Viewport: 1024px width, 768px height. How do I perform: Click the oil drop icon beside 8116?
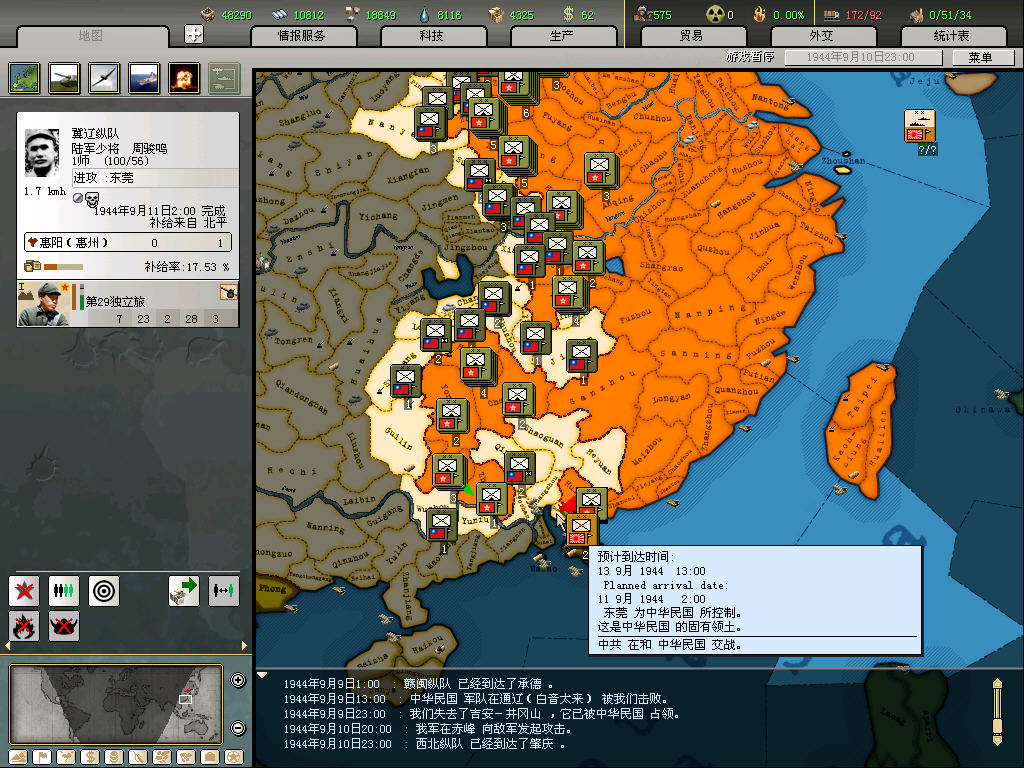424,14
